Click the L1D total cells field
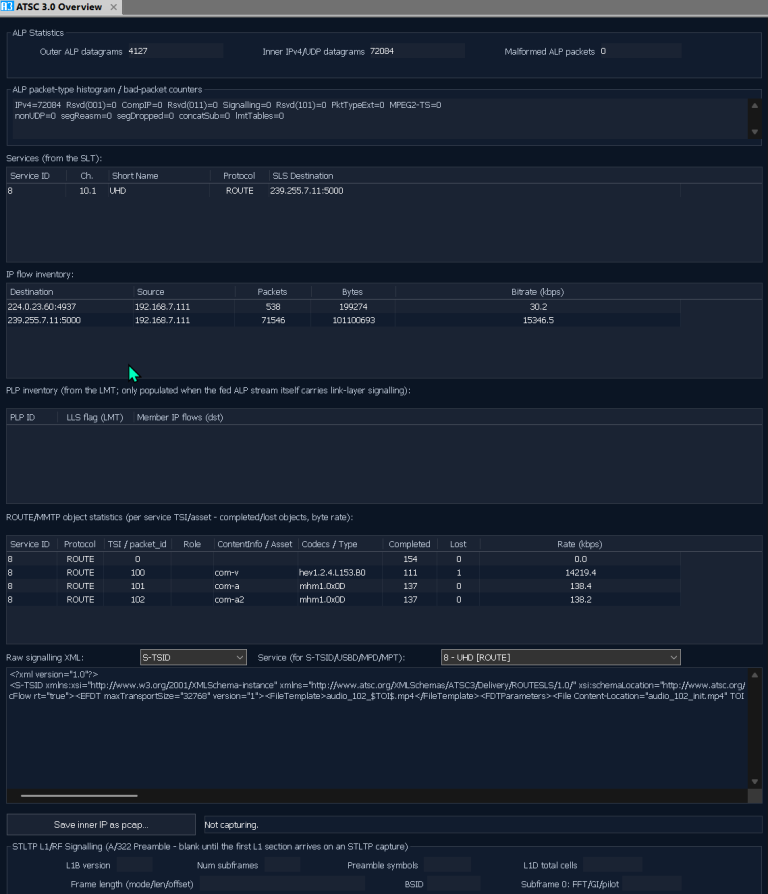Screen dimensions: 768x894 612,865
